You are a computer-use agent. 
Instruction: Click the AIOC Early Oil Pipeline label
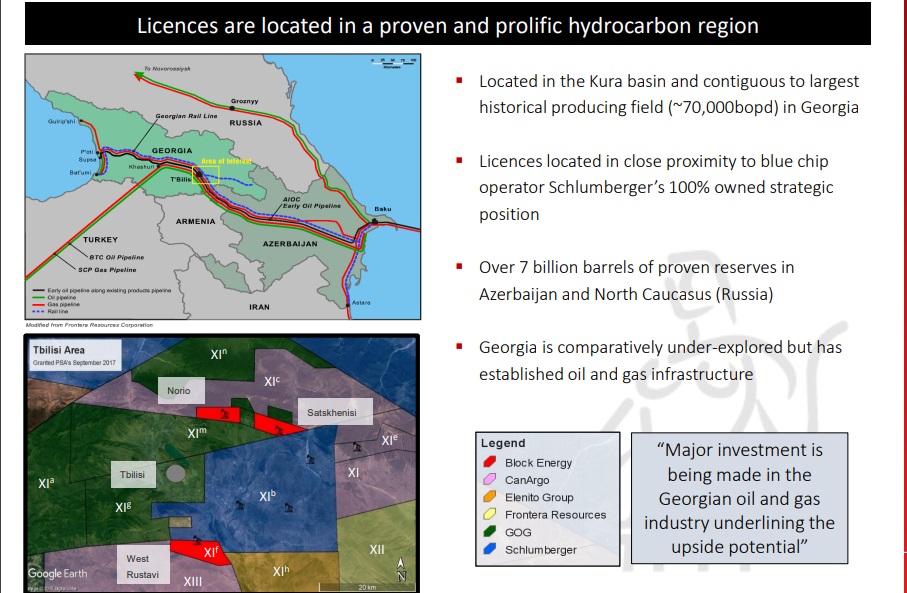coord(311,202)
